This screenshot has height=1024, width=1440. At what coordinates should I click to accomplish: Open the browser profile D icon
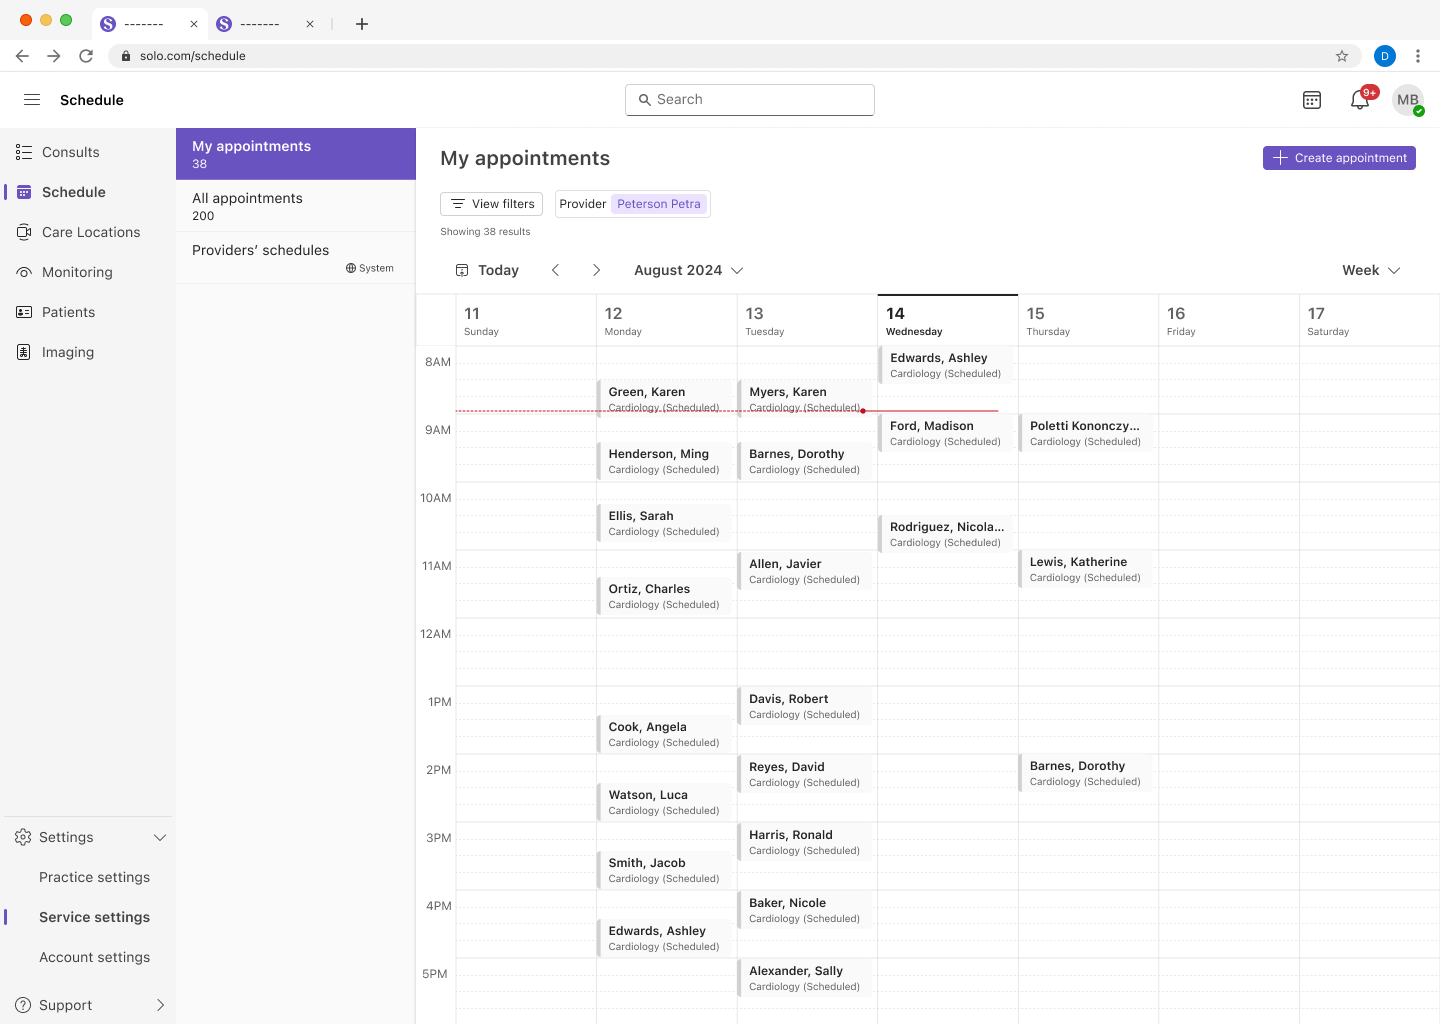pos(1385,56)
